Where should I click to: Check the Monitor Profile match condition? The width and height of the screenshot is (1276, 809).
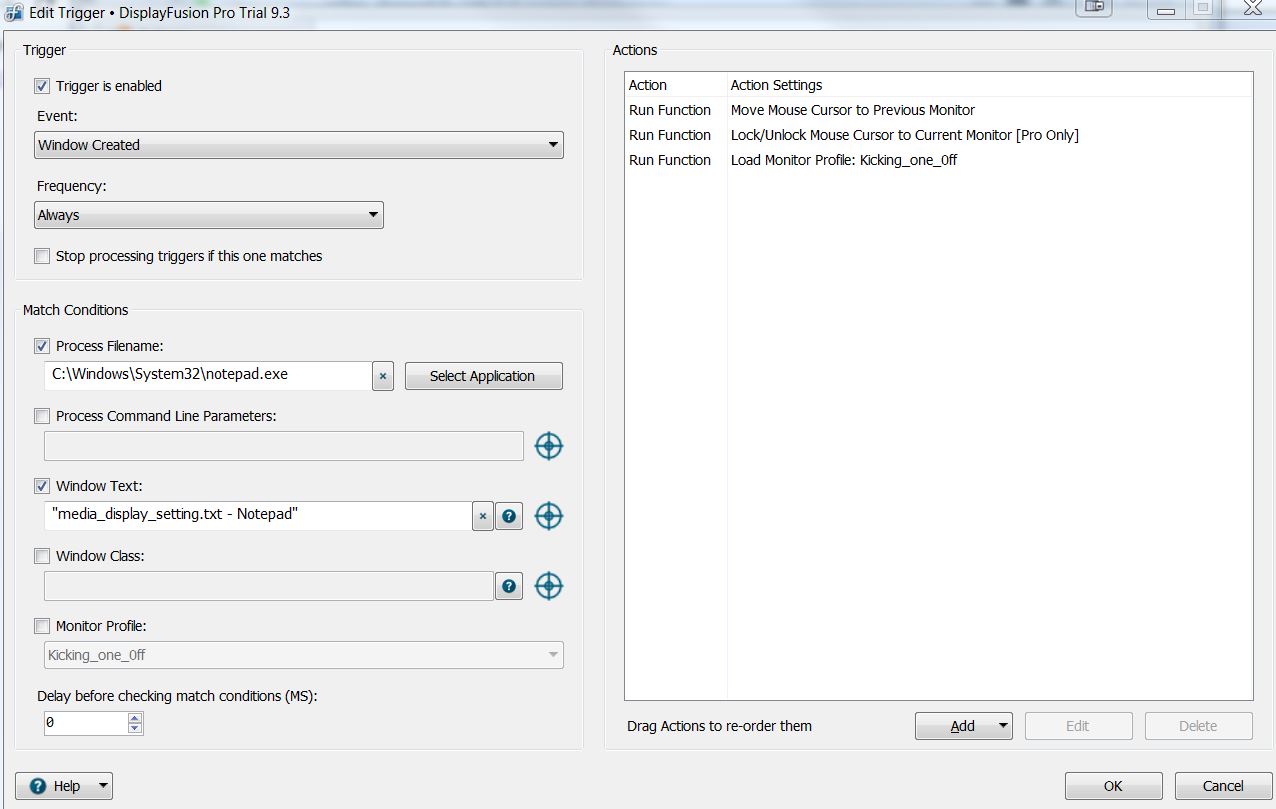click(42, 626)
